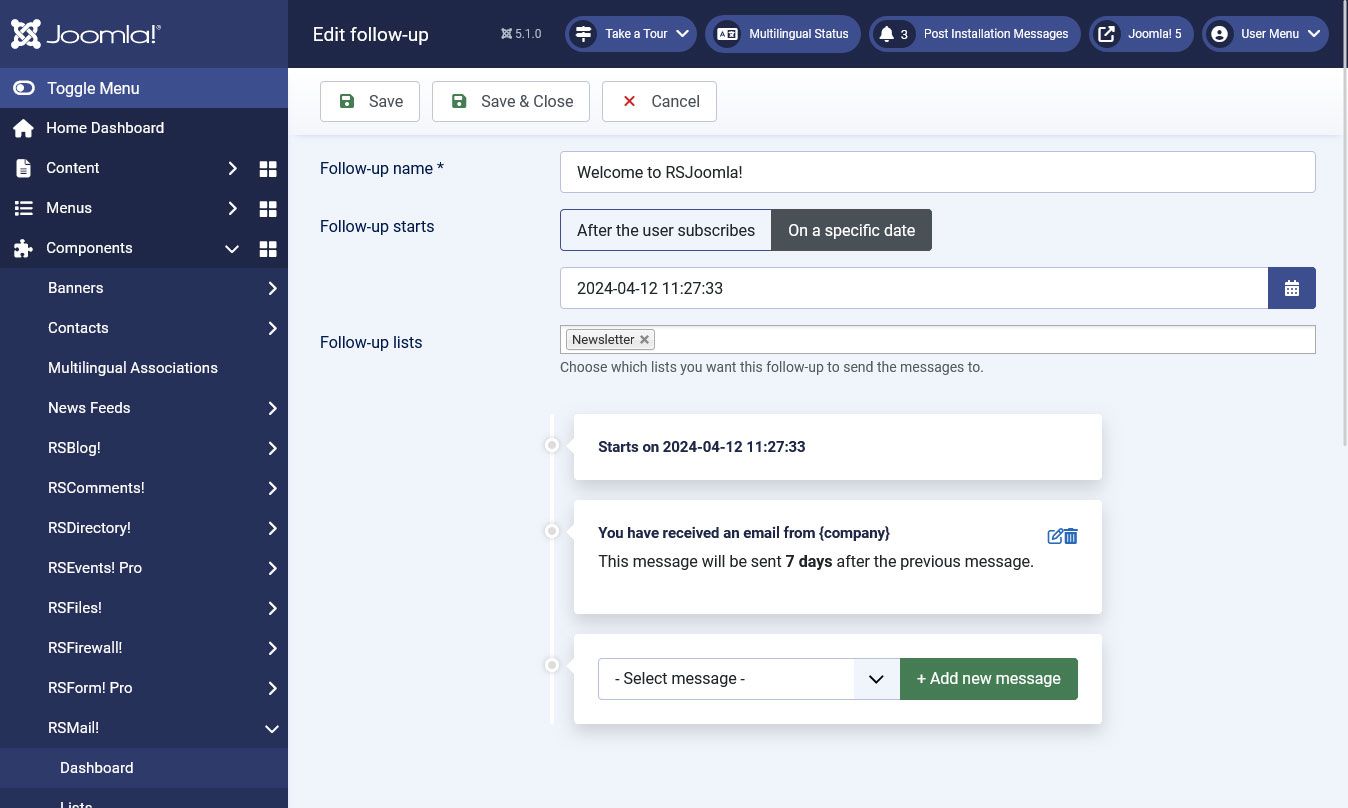Image resolution: width=1348 pixels, height=808 pixels.
Task: Expand the Menus submenu arrow
Action: pyautogui.click(x=232, y=208)
